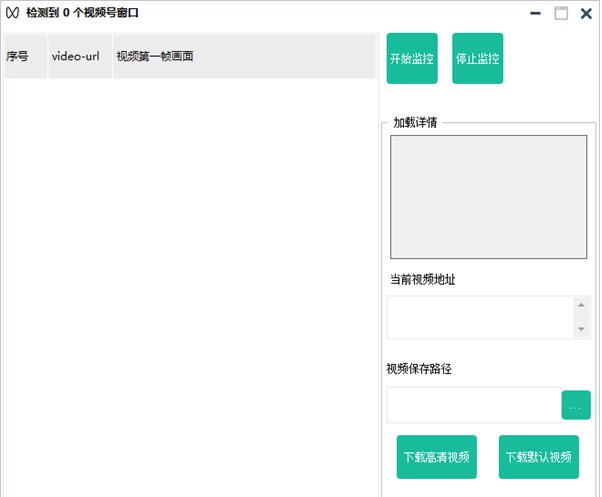The width and height of the screenshot is (602, 497).
Task: Click the 下载默认视频 button
Action: [538, 458]
